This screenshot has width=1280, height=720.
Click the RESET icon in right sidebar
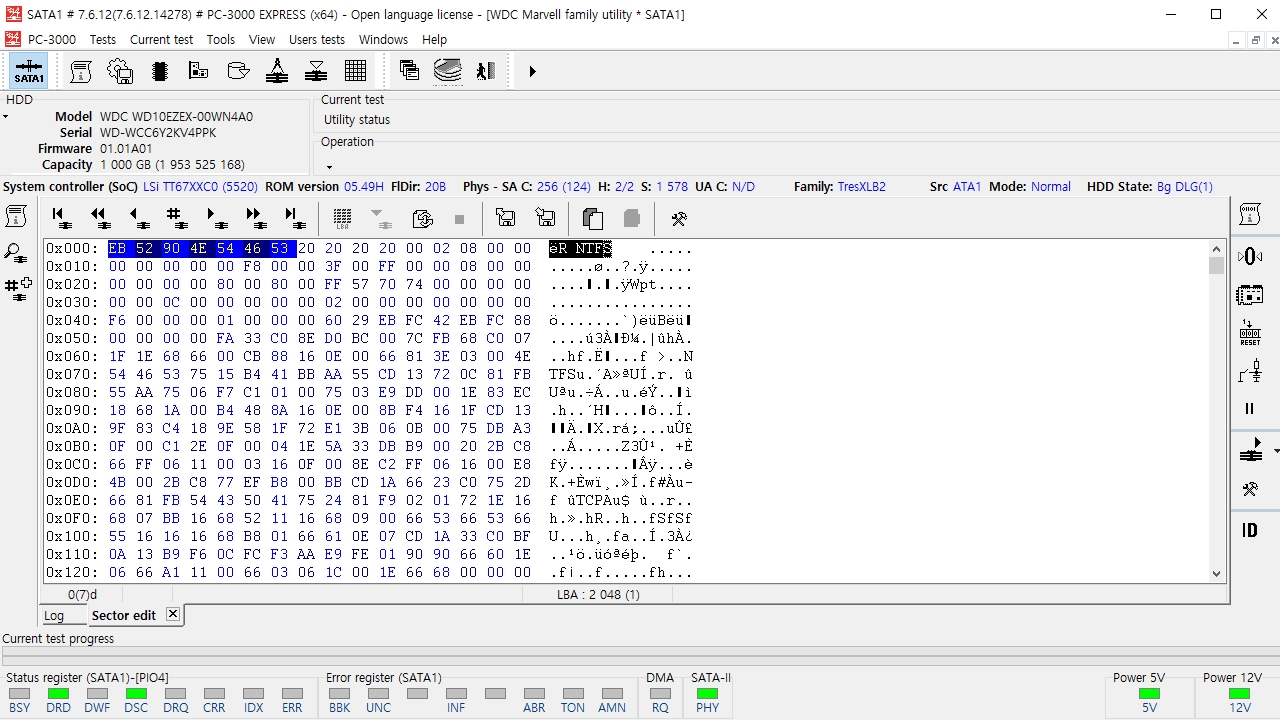(1250, 333)
